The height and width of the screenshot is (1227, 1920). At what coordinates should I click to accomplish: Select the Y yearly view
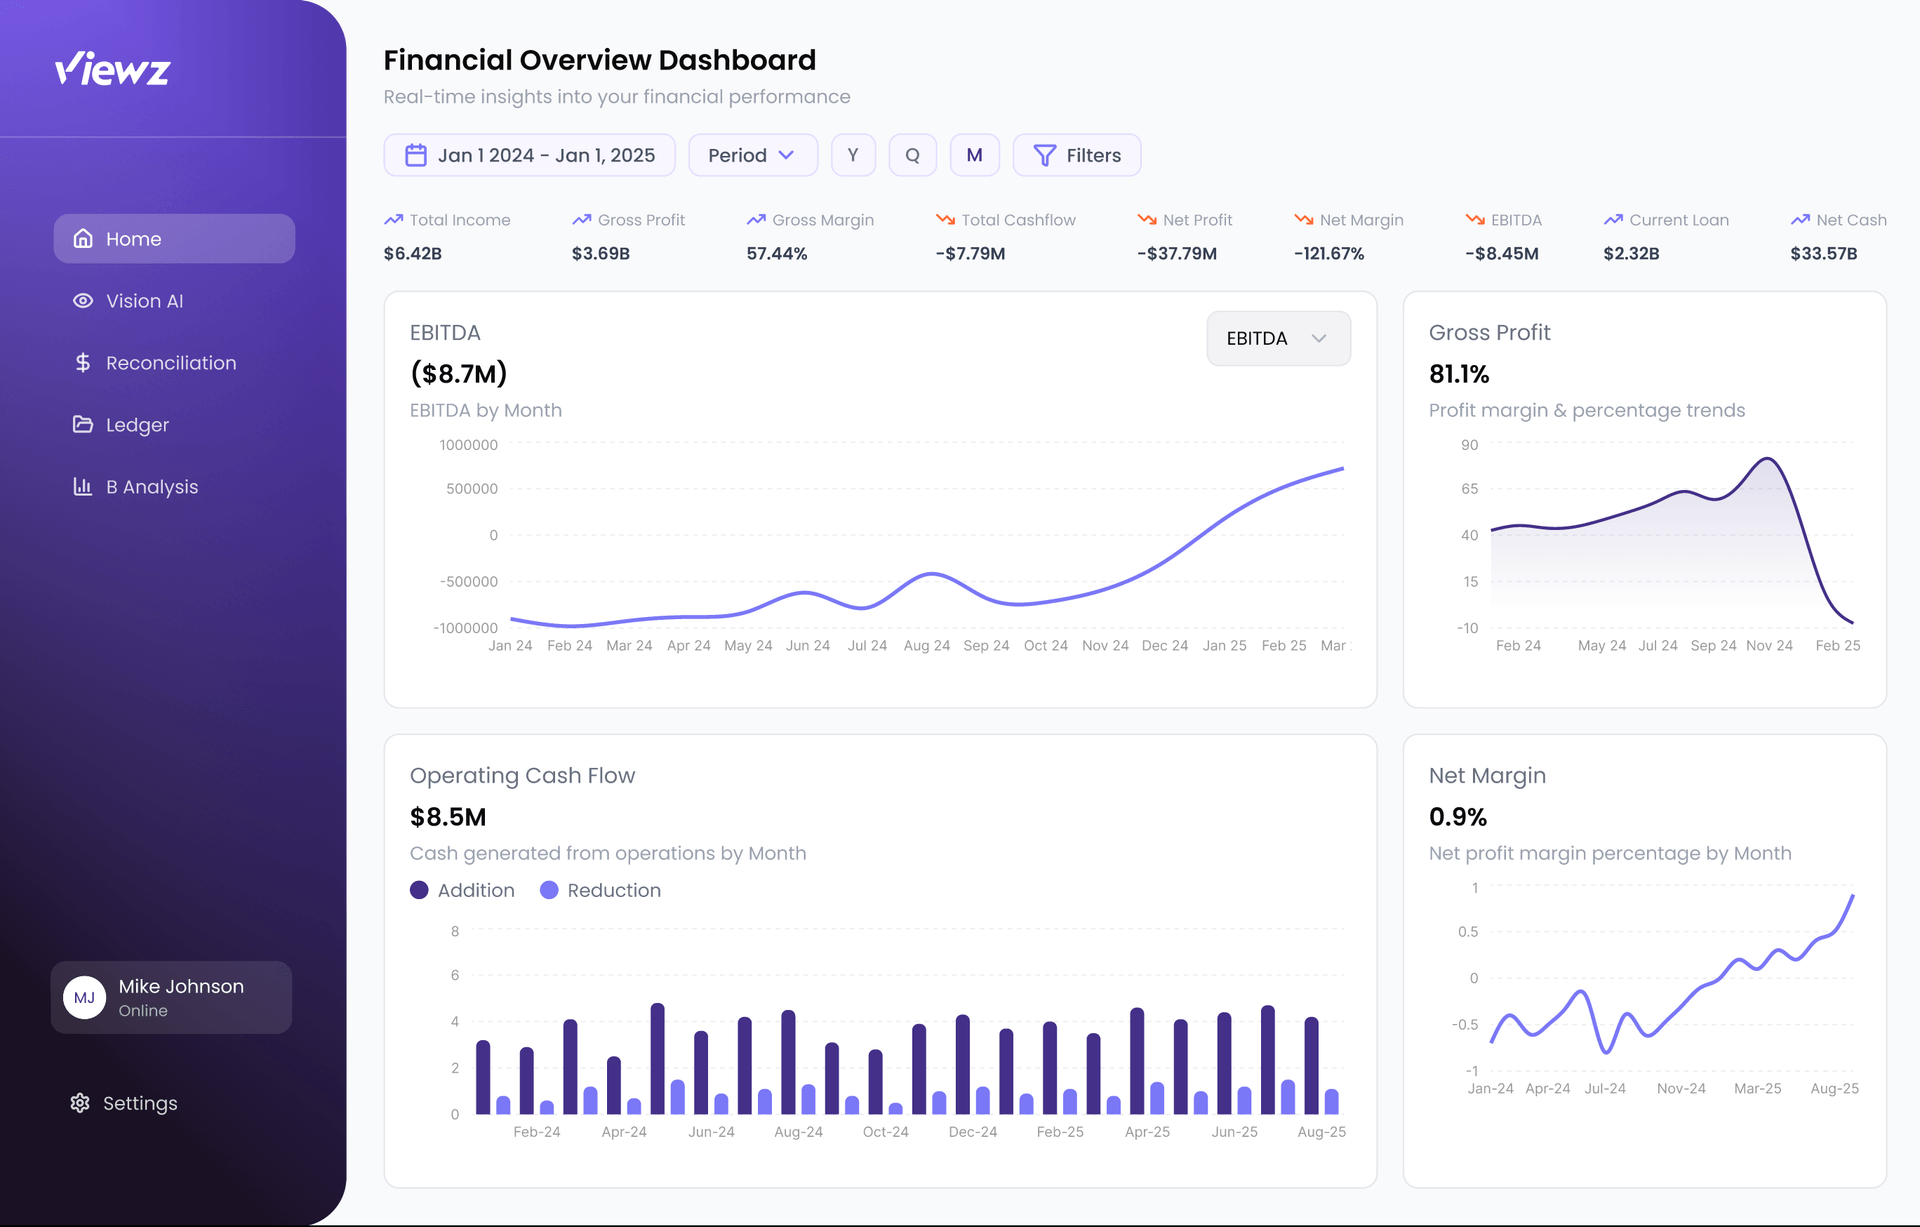click(x=853, y=155)
